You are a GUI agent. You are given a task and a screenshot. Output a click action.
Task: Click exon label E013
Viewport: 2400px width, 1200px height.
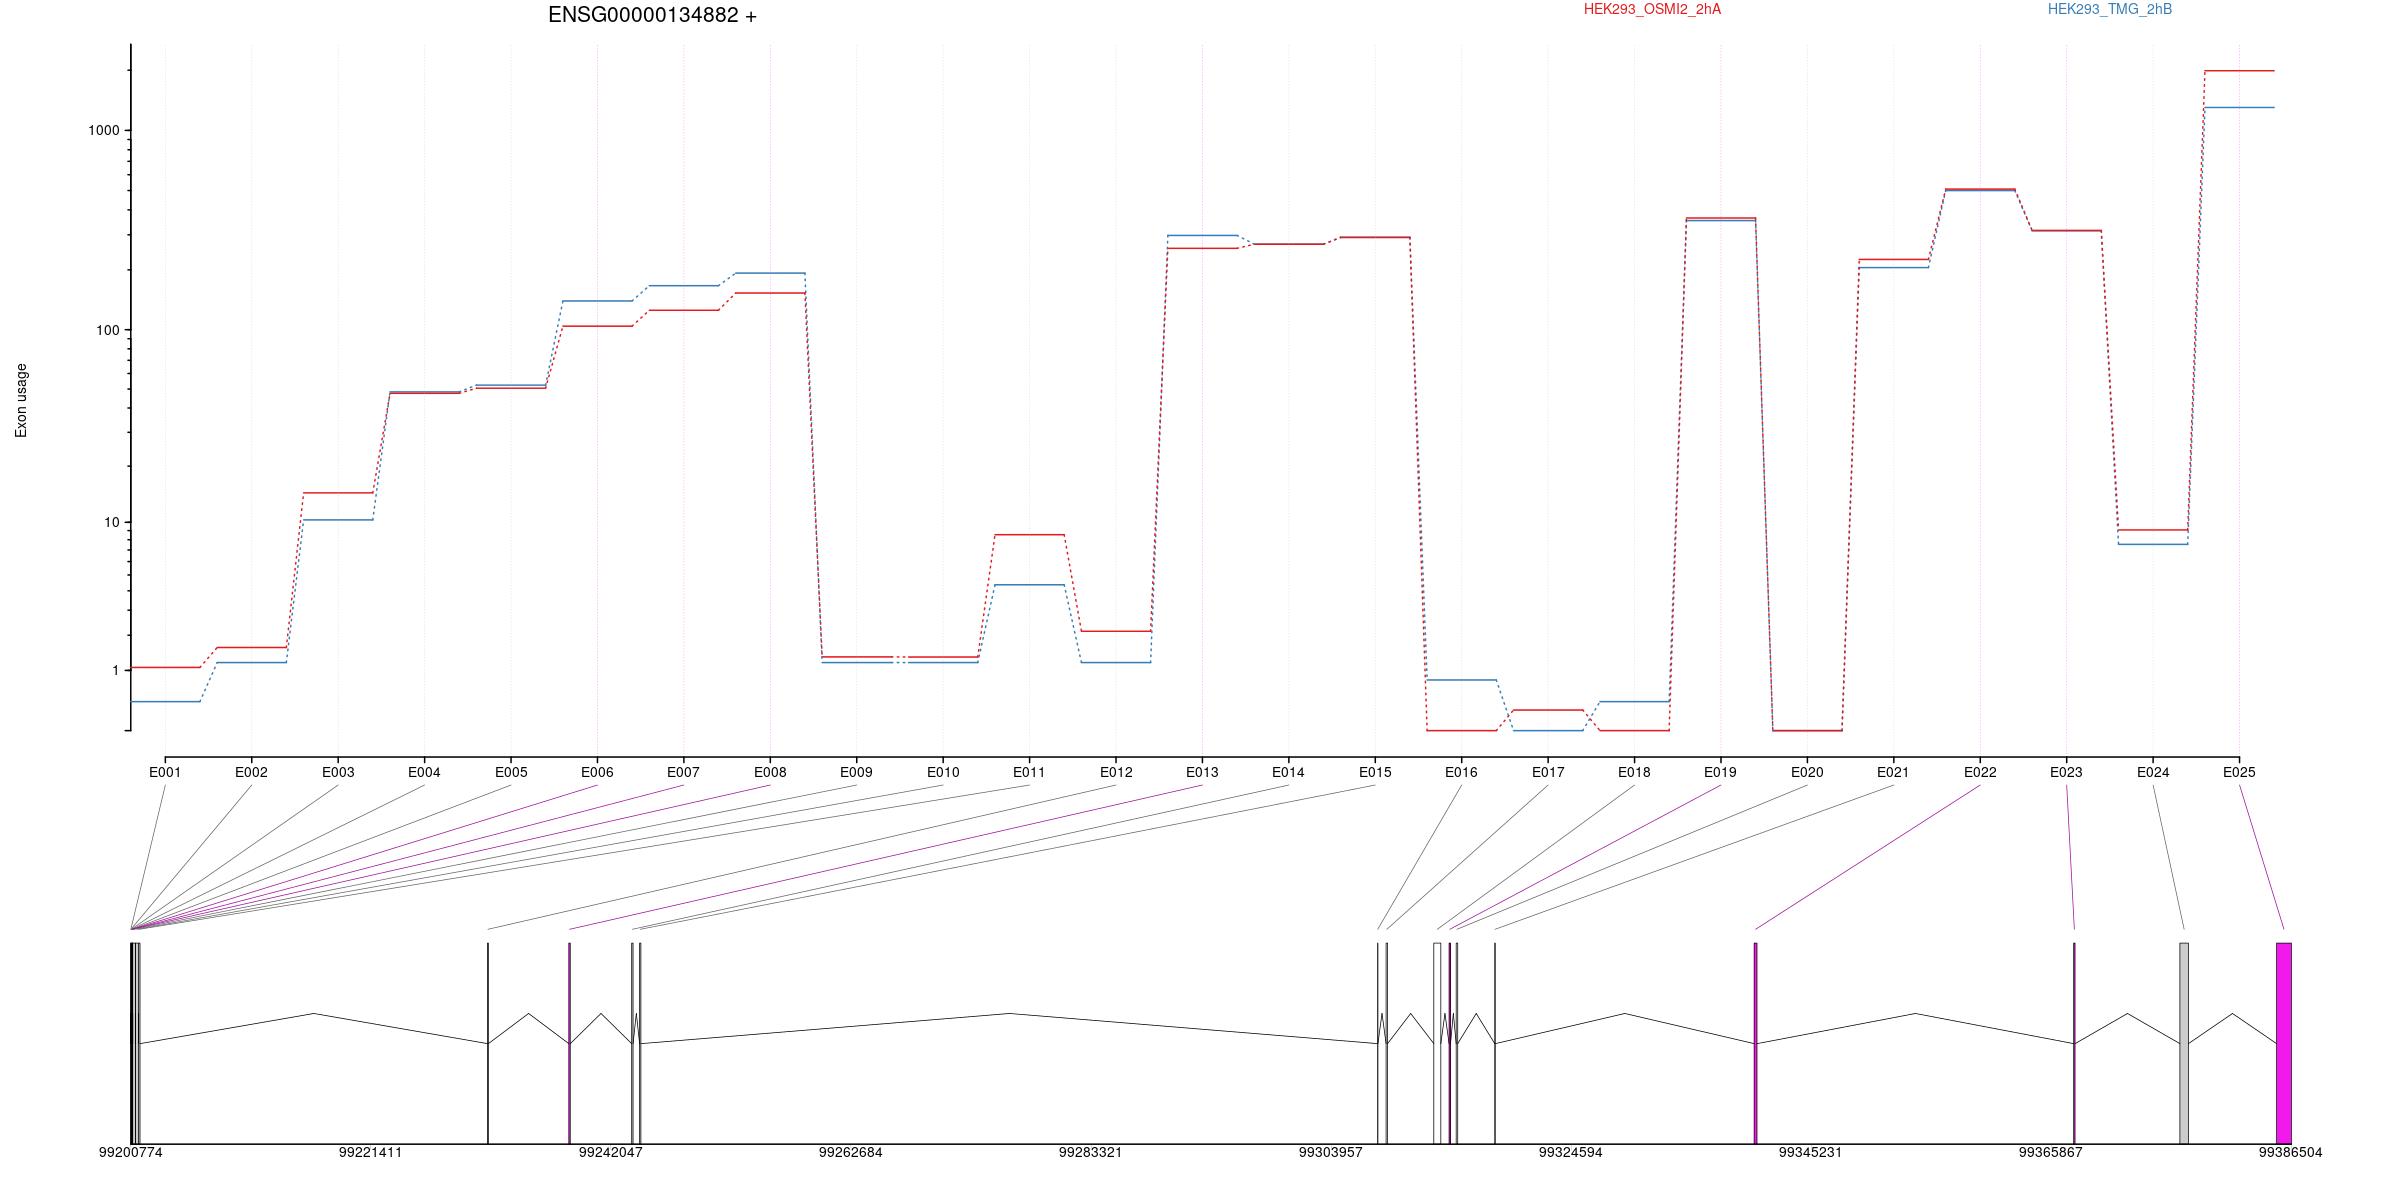pyautogui.click(x=1202, y=772)
